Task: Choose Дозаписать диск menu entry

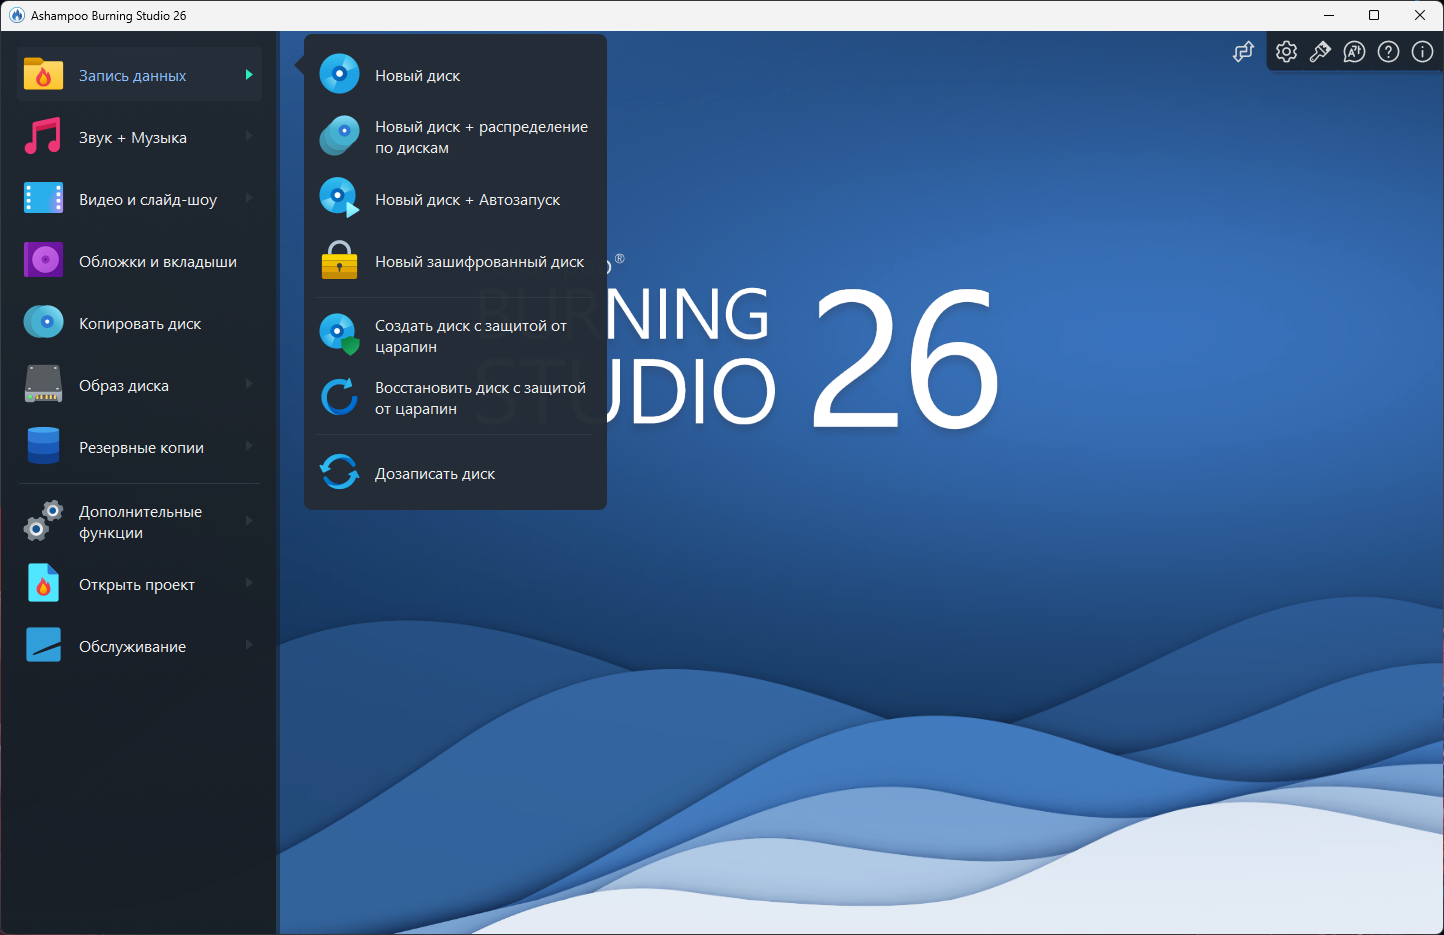Action: 434,474
